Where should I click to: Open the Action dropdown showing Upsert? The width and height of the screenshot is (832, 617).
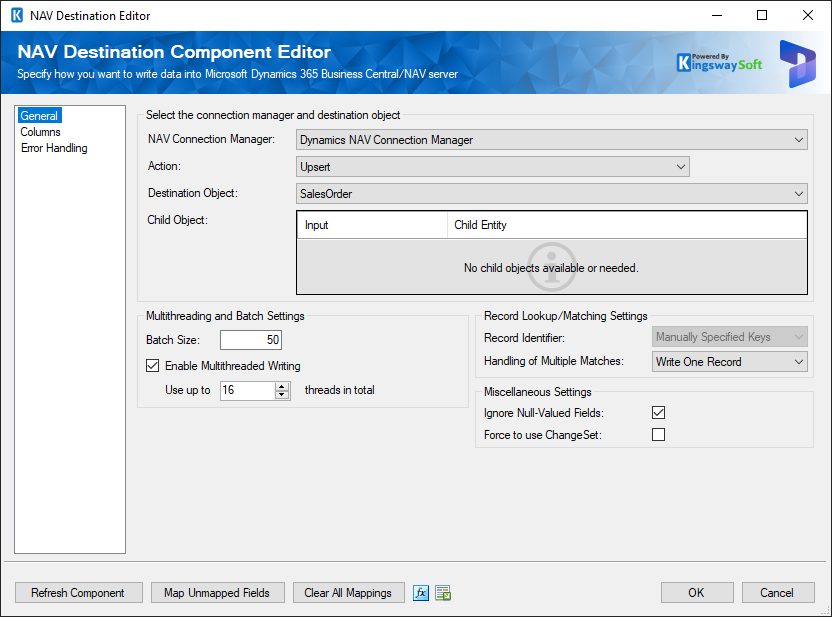[x=492, y=167]
